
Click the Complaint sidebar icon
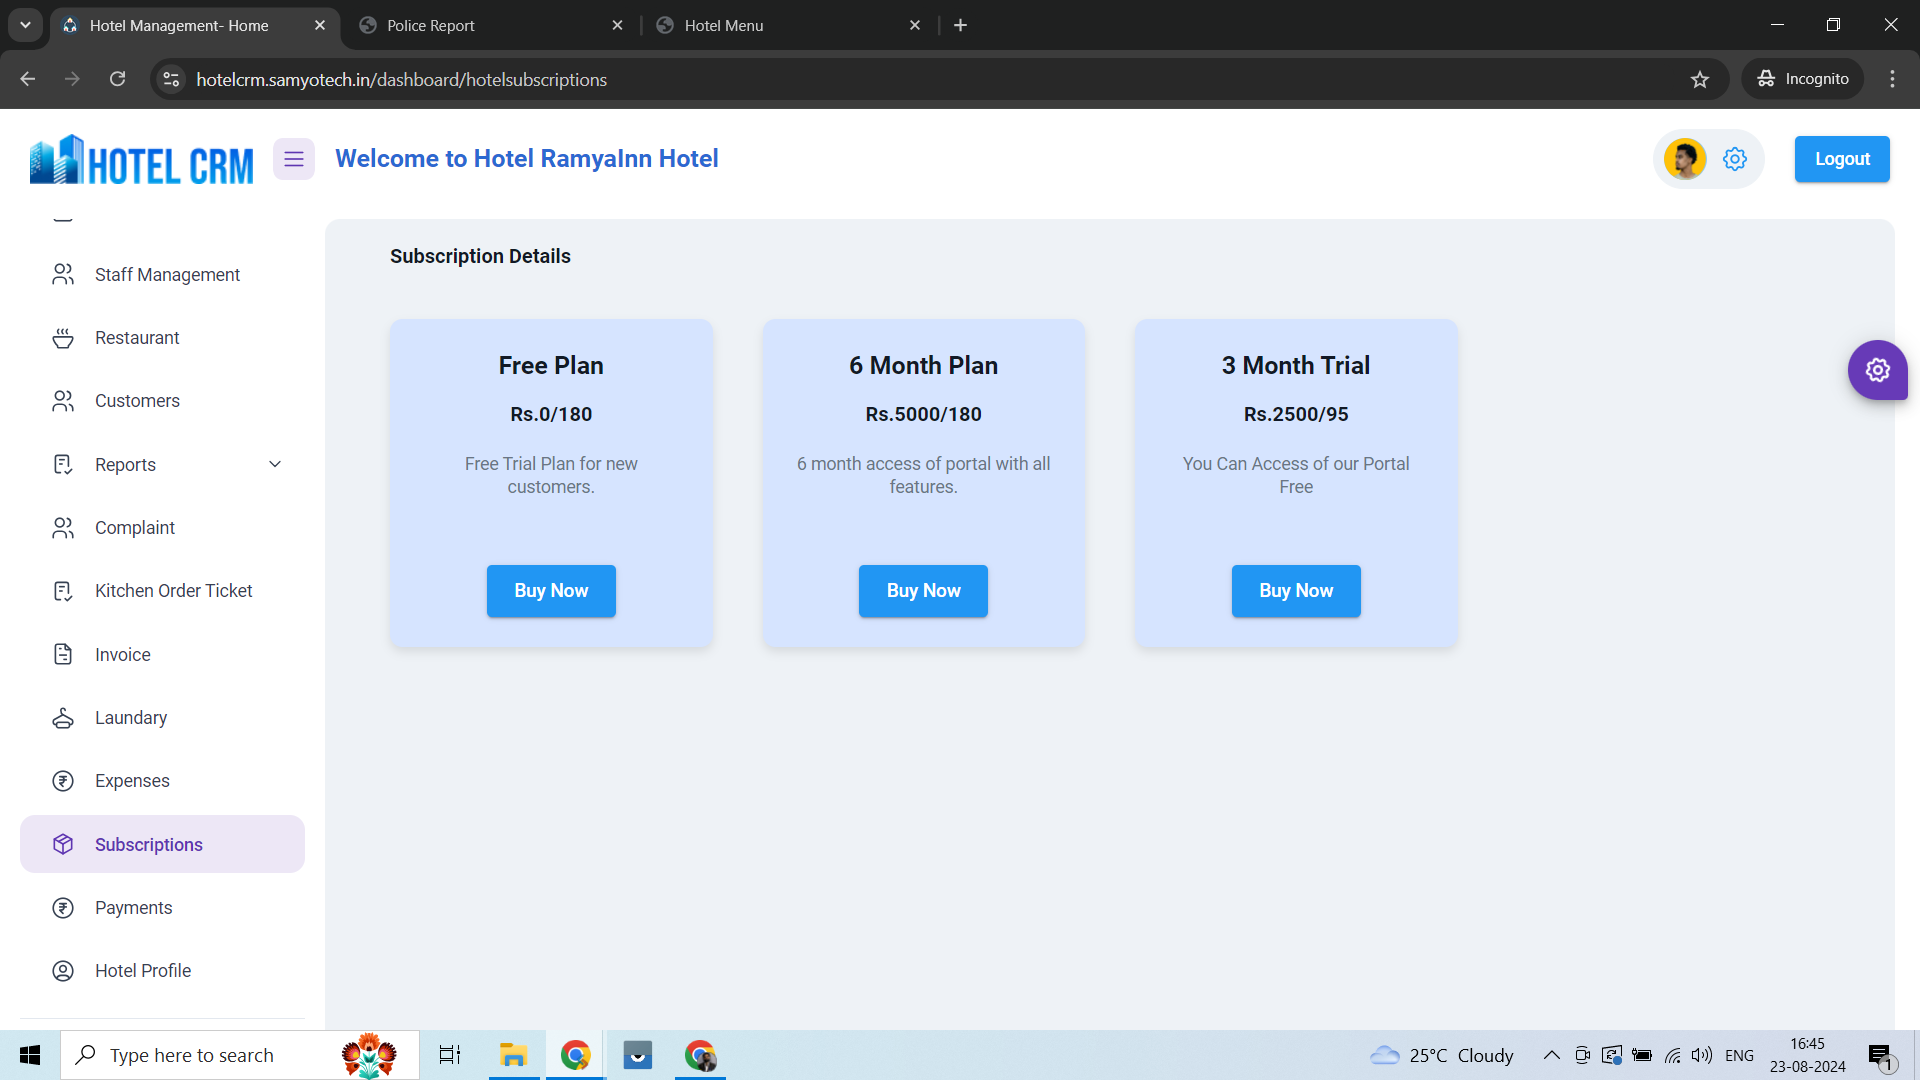click(x=63, y=527)
